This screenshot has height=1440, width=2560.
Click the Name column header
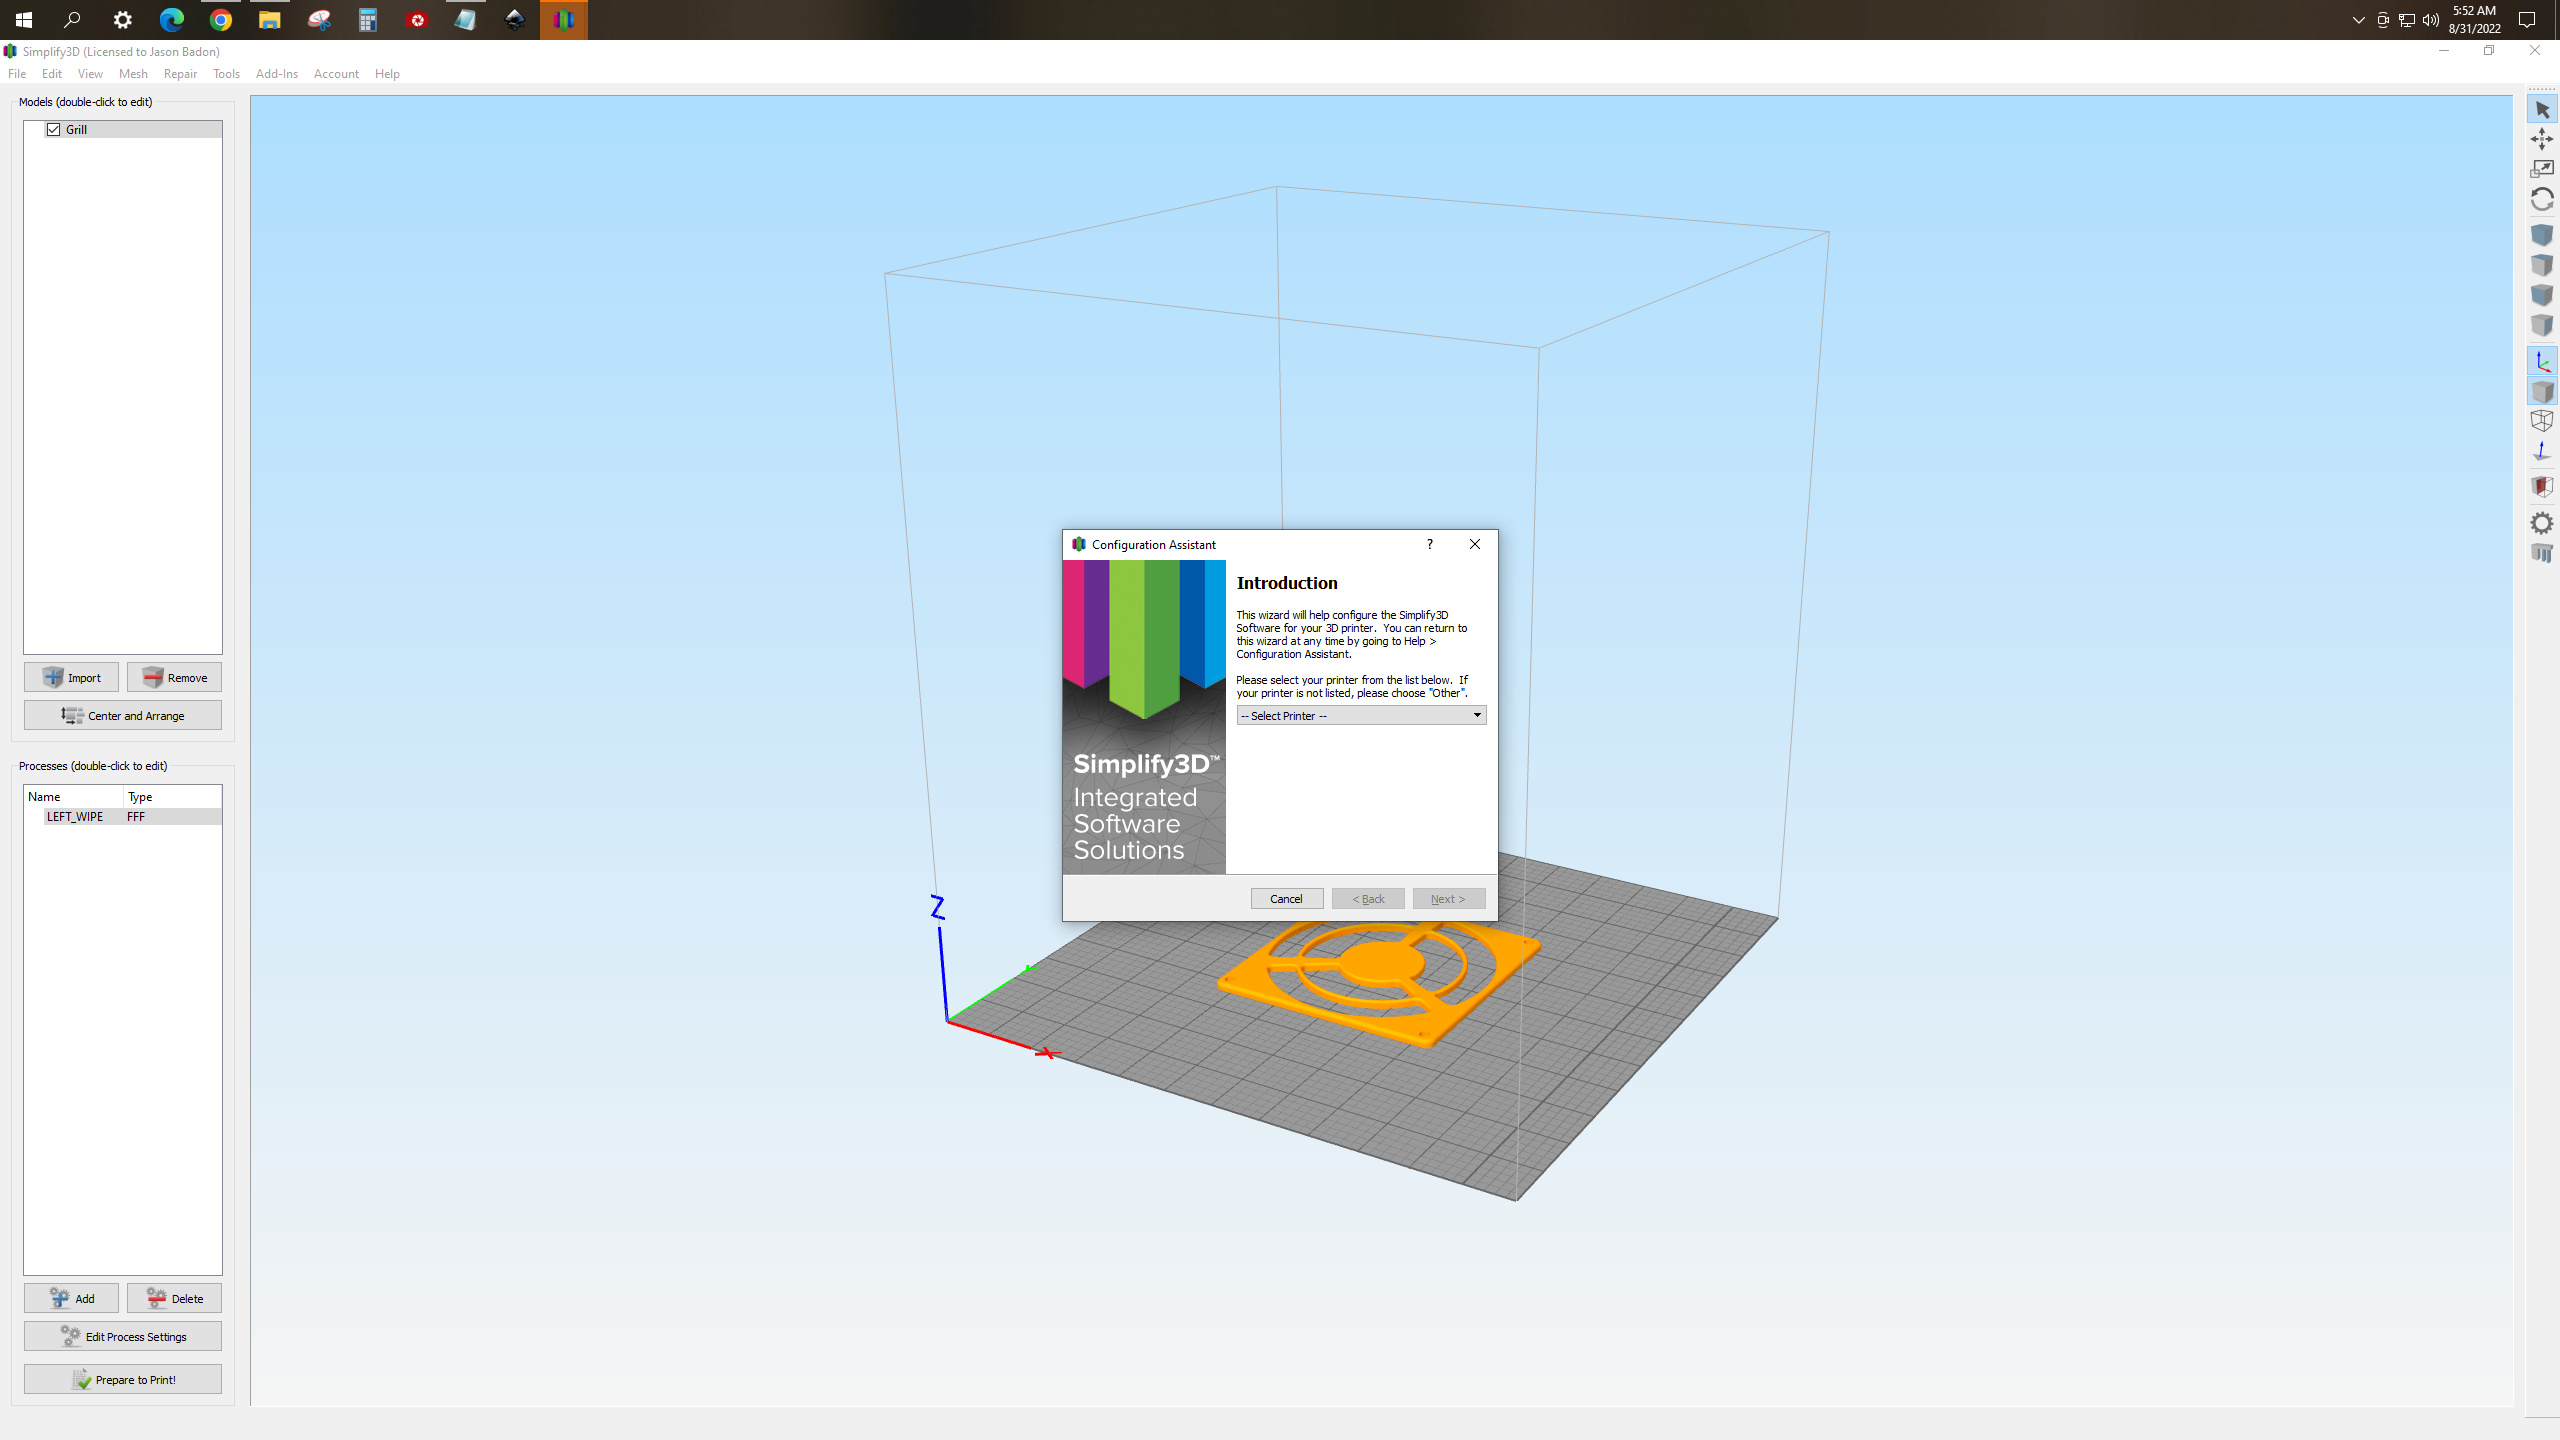[74, 797]
